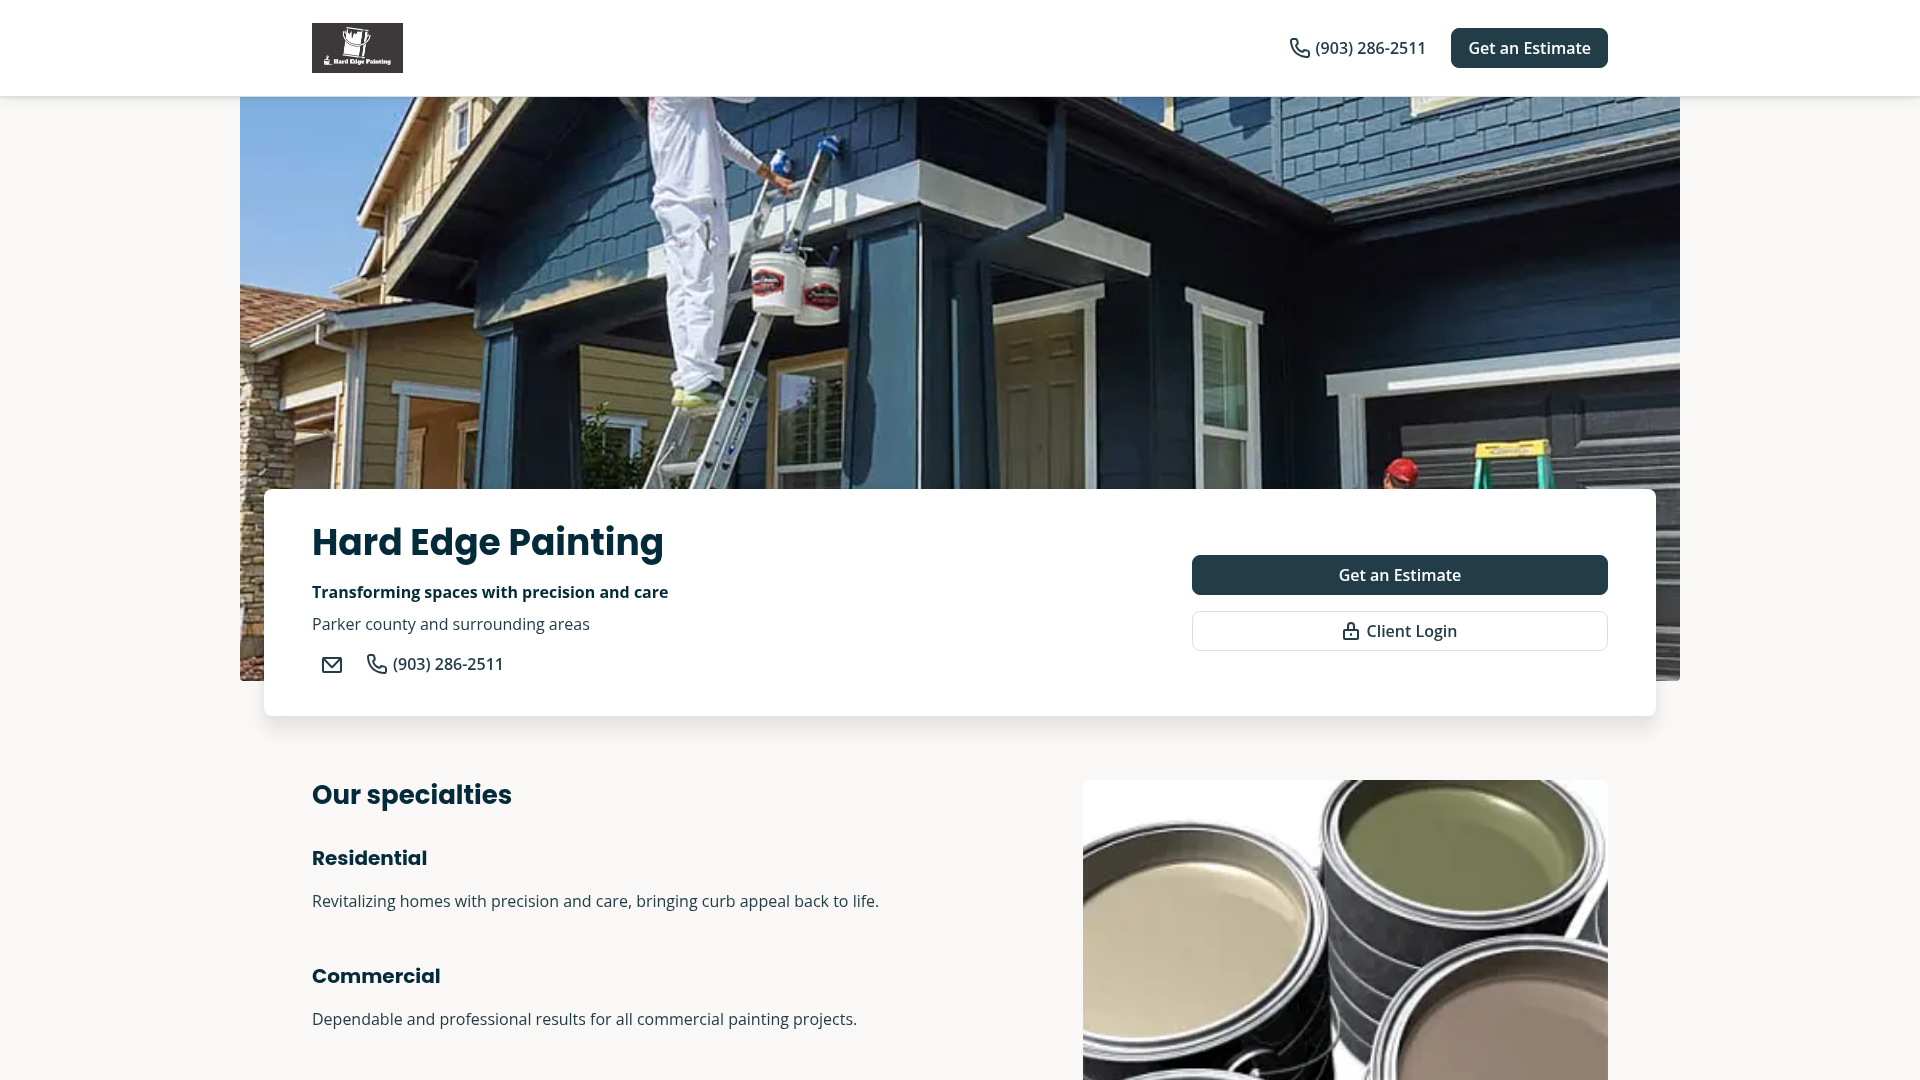Click the header Get an Estimate button
Viewport: 1920px width, 1080px height.
coord(1529,48)
